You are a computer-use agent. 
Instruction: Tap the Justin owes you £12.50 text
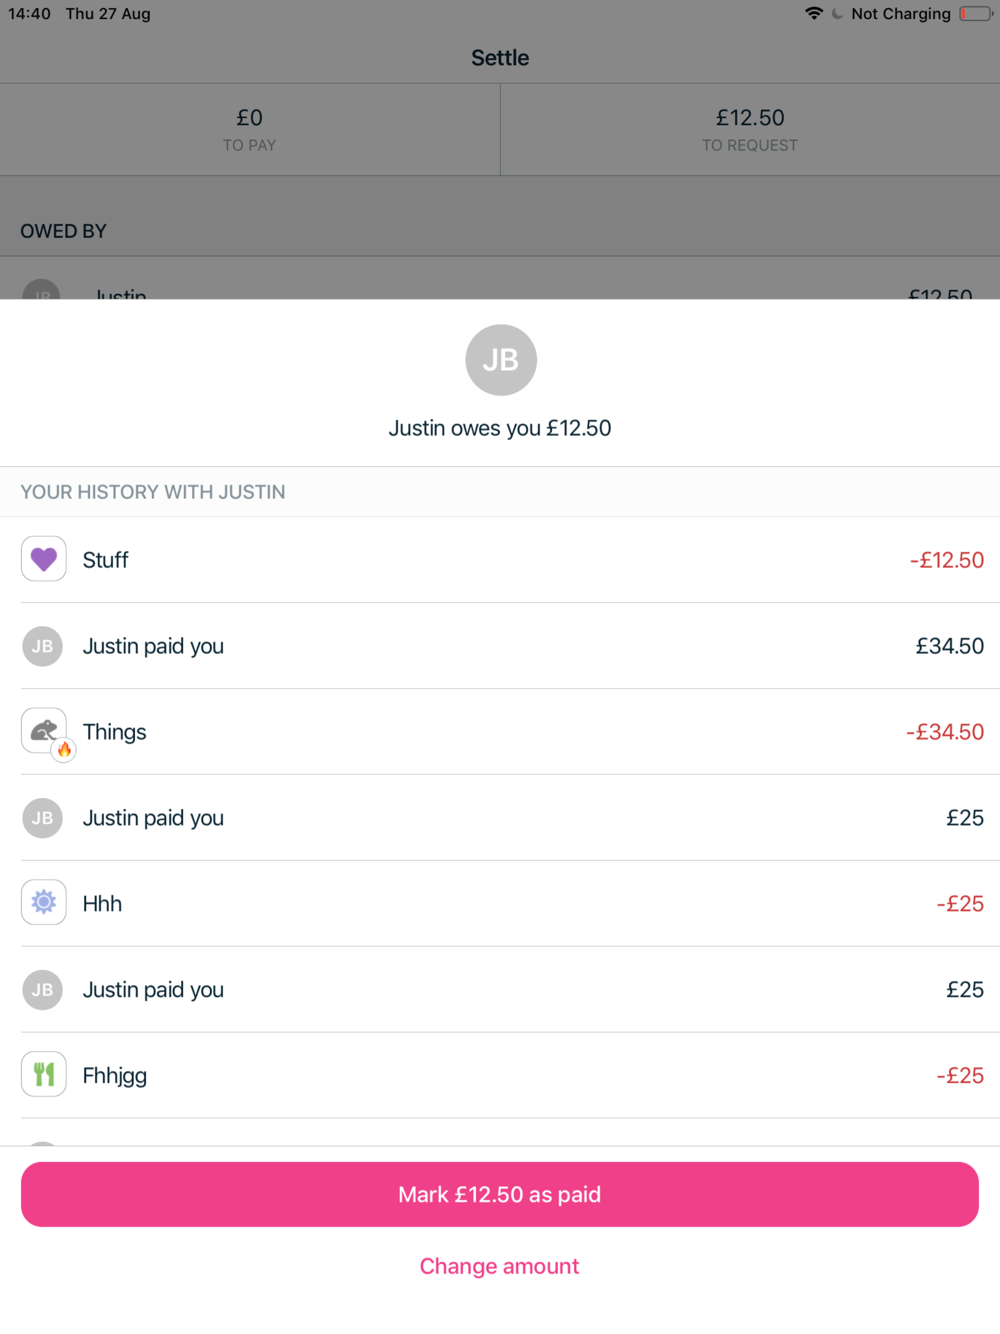point(499,428)
